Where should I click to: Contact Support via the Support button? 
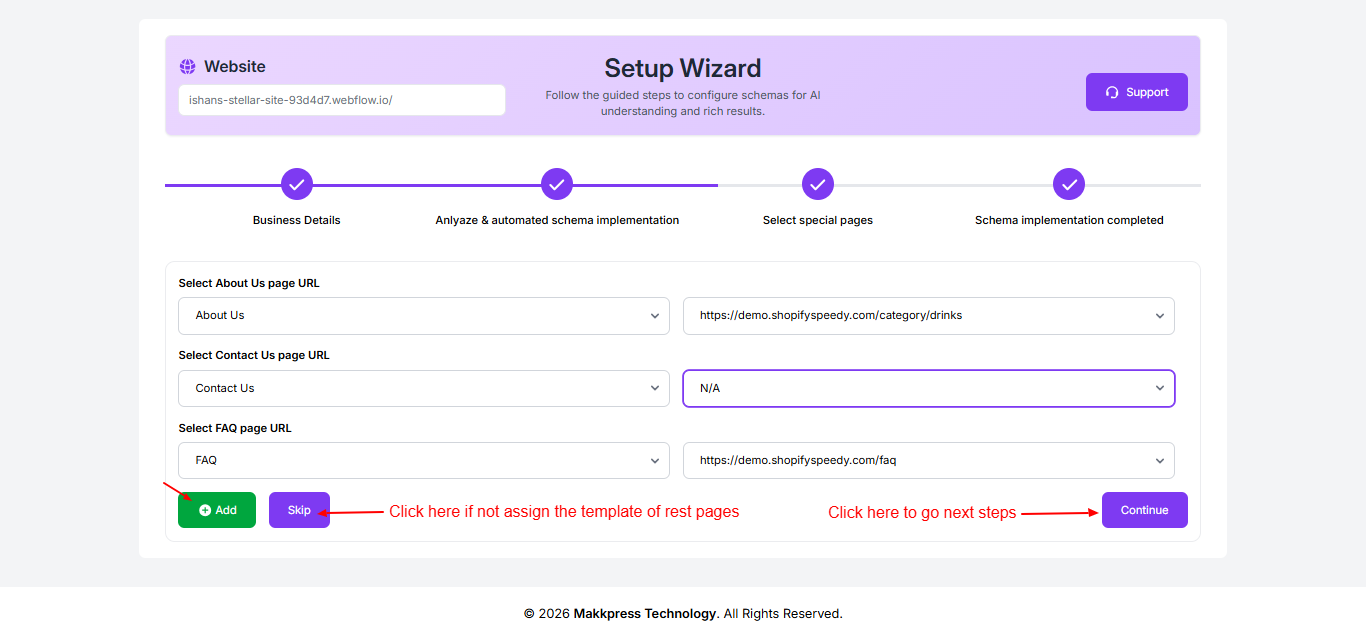(1137, 92)
